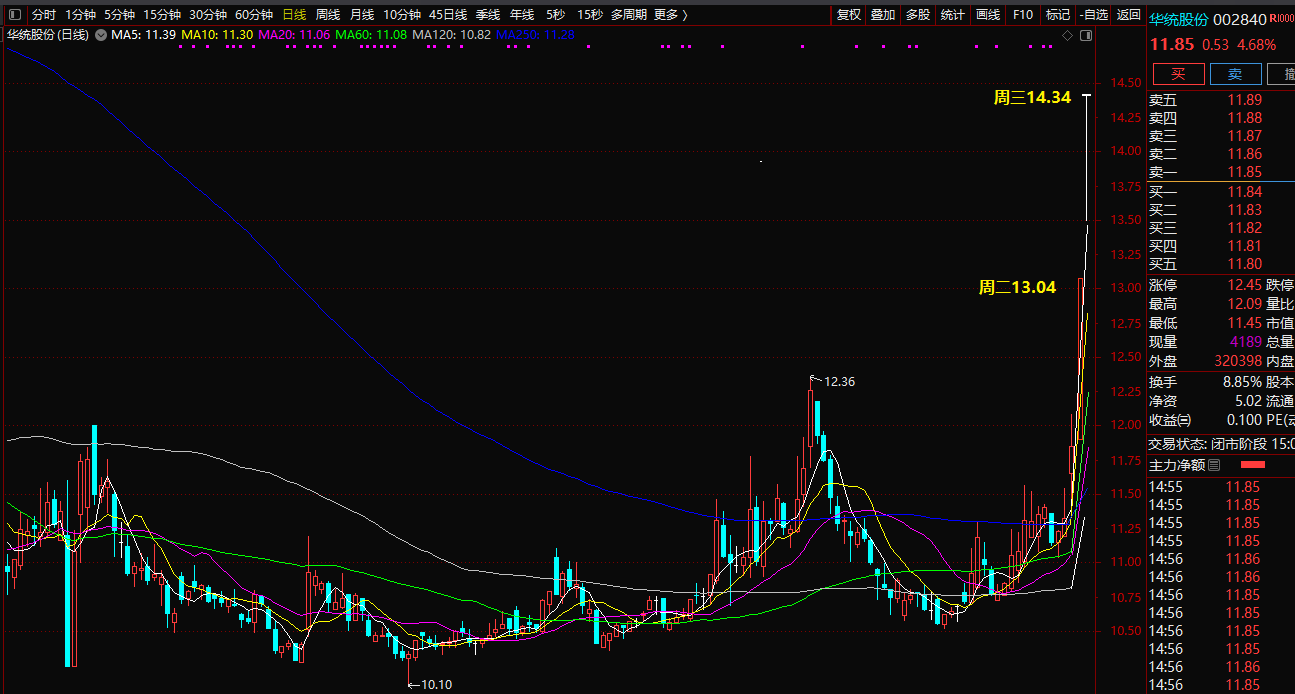Select the 60分钟 period
Viewport: 1295px width, 694px height.
(254, 15)
